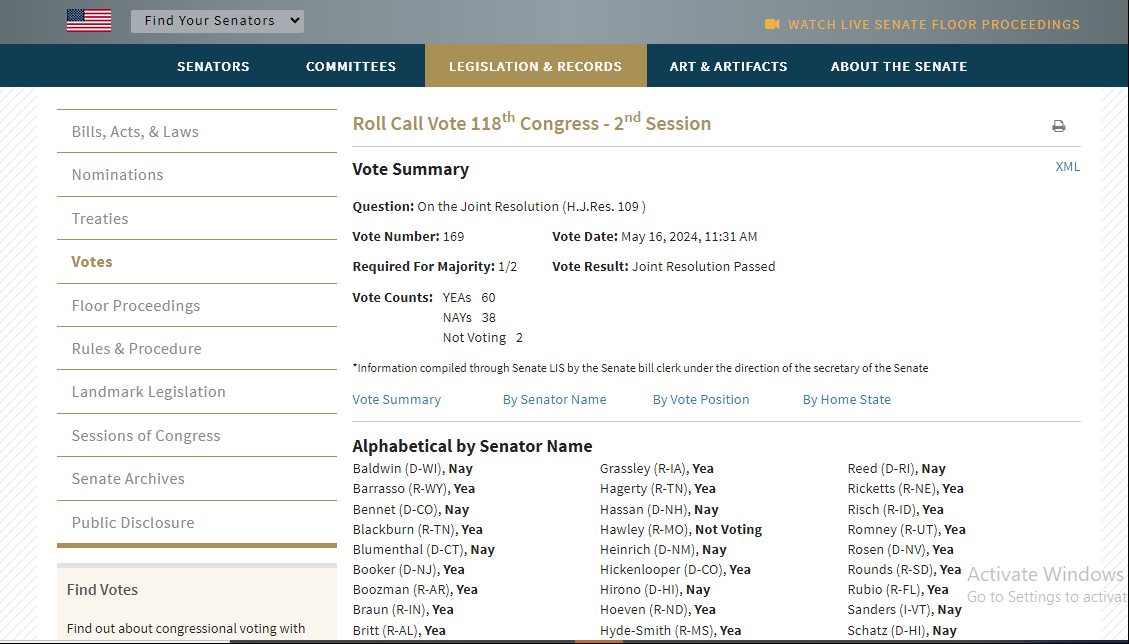This screenshot has height=644, width=1129.
Task: Click Reed (D-RI) Nay entry
Action: [896, 468]
